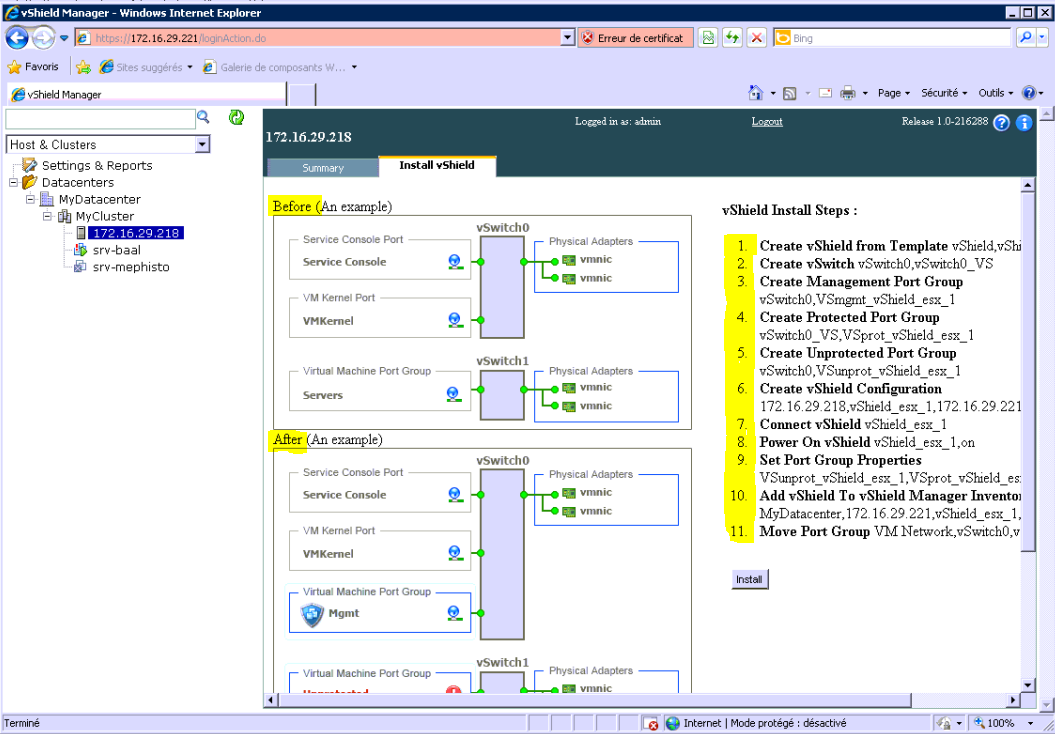This screenshot has height=734, width=1055.
Task: Click the Logout link
Action: (767, 122)
